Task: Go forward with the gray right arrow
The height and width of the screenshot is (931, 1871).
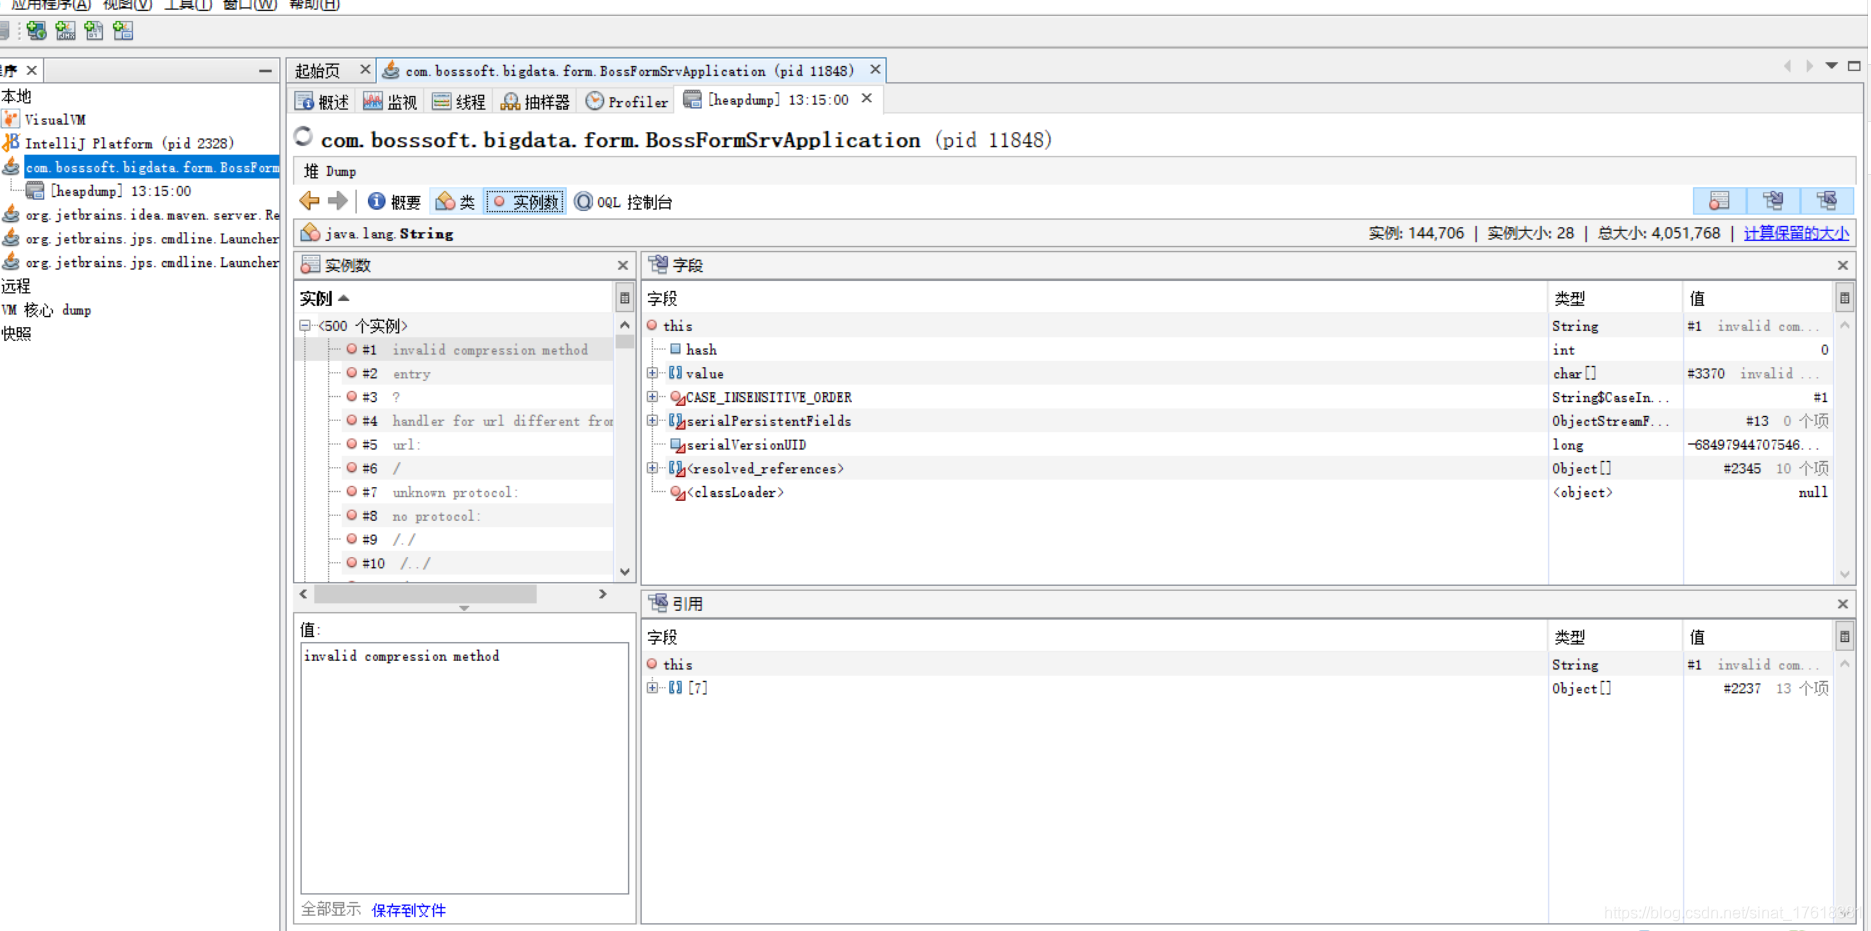Action: coord(338,201)
